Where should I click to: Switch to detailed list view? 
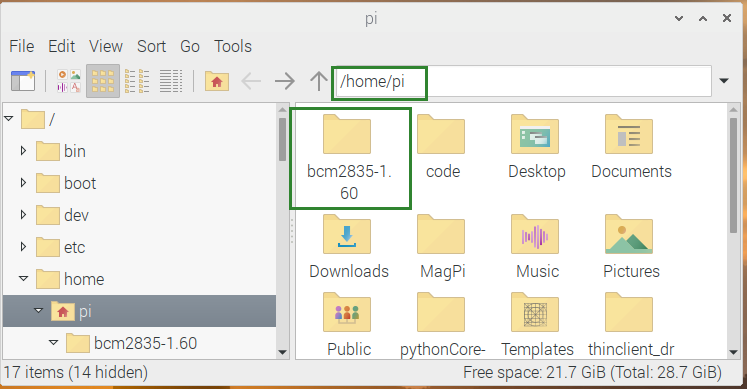click(x=171, y=81)
